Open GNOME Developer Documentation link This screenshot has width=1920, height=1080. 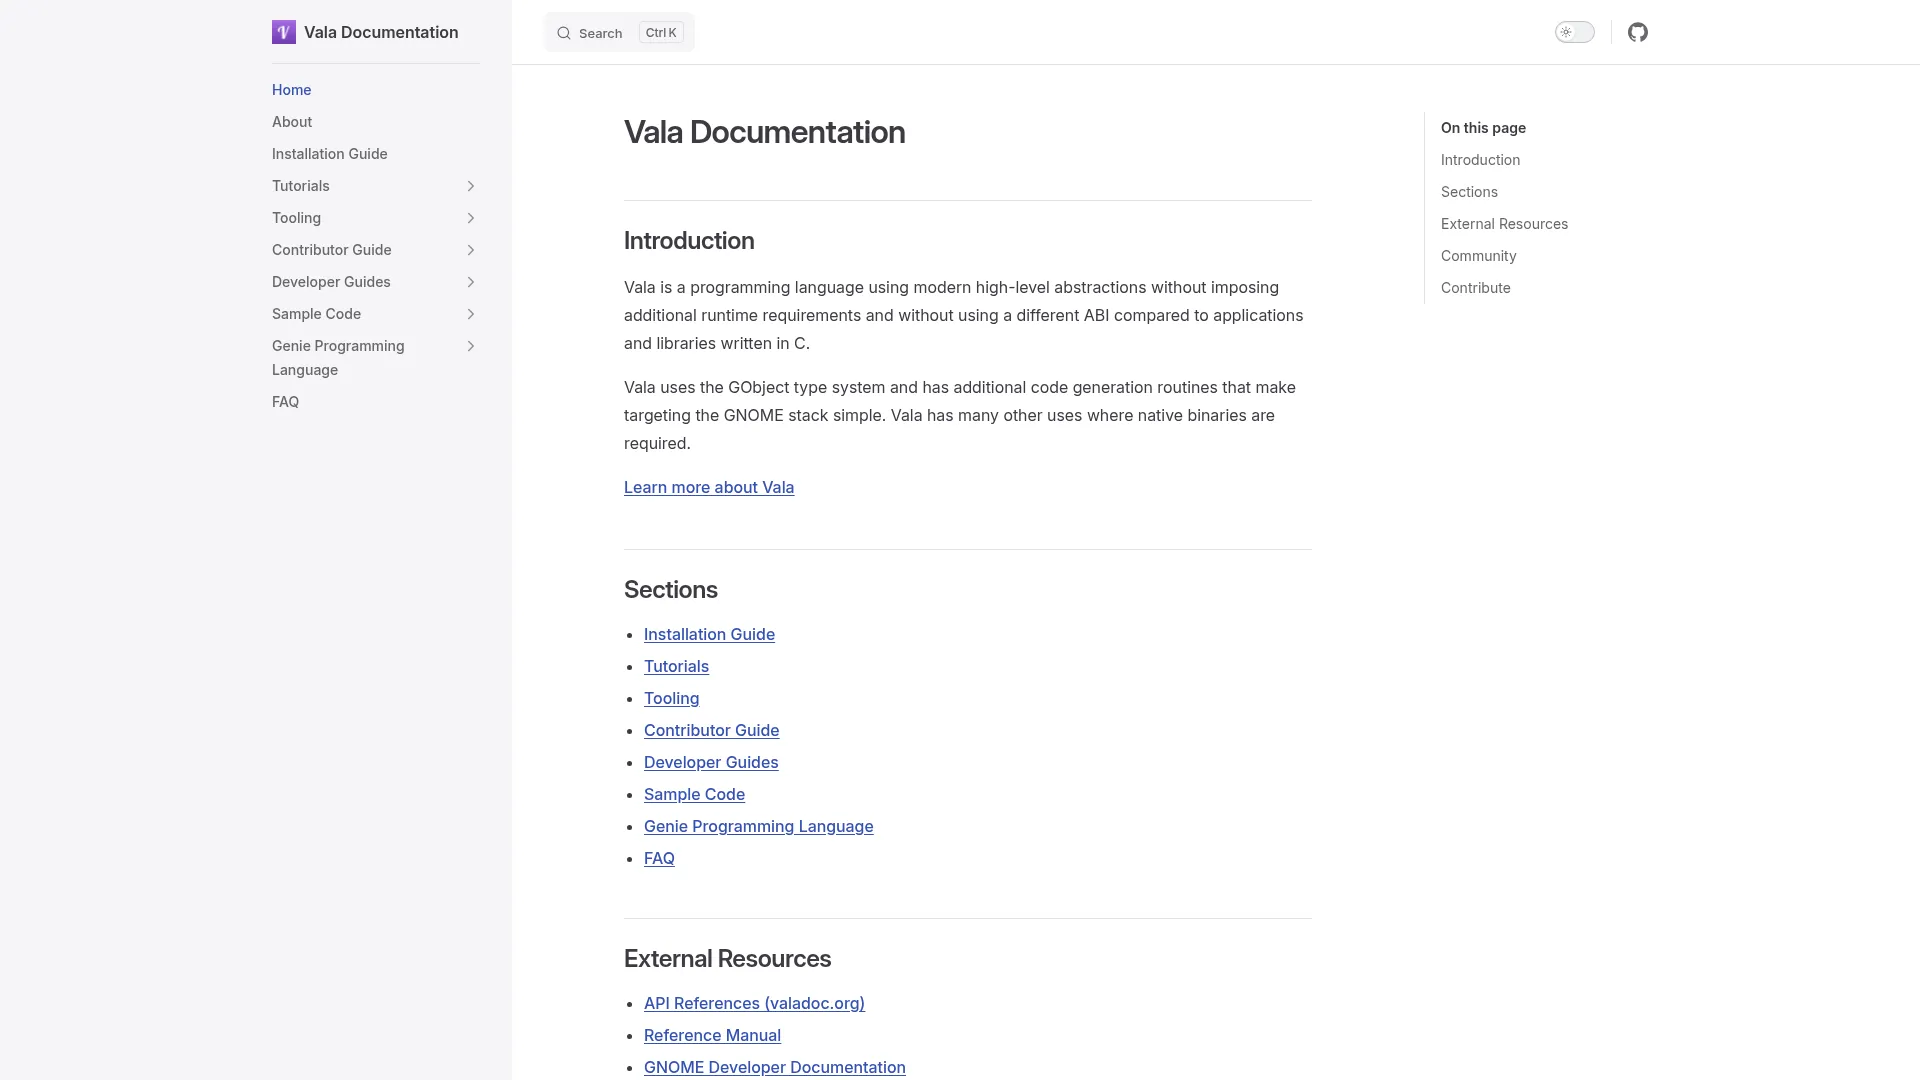pyautogui.click(x=774, y=1067)
